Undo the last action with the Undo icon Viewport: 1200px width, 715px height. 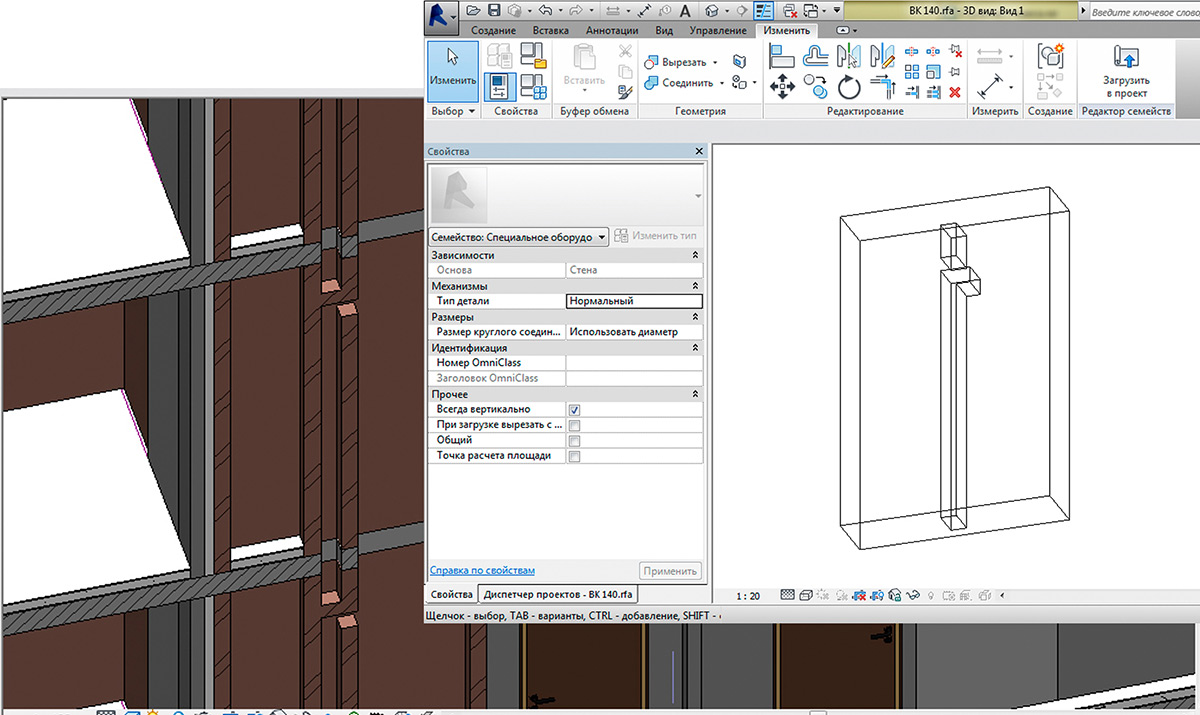tap(544, 11)
